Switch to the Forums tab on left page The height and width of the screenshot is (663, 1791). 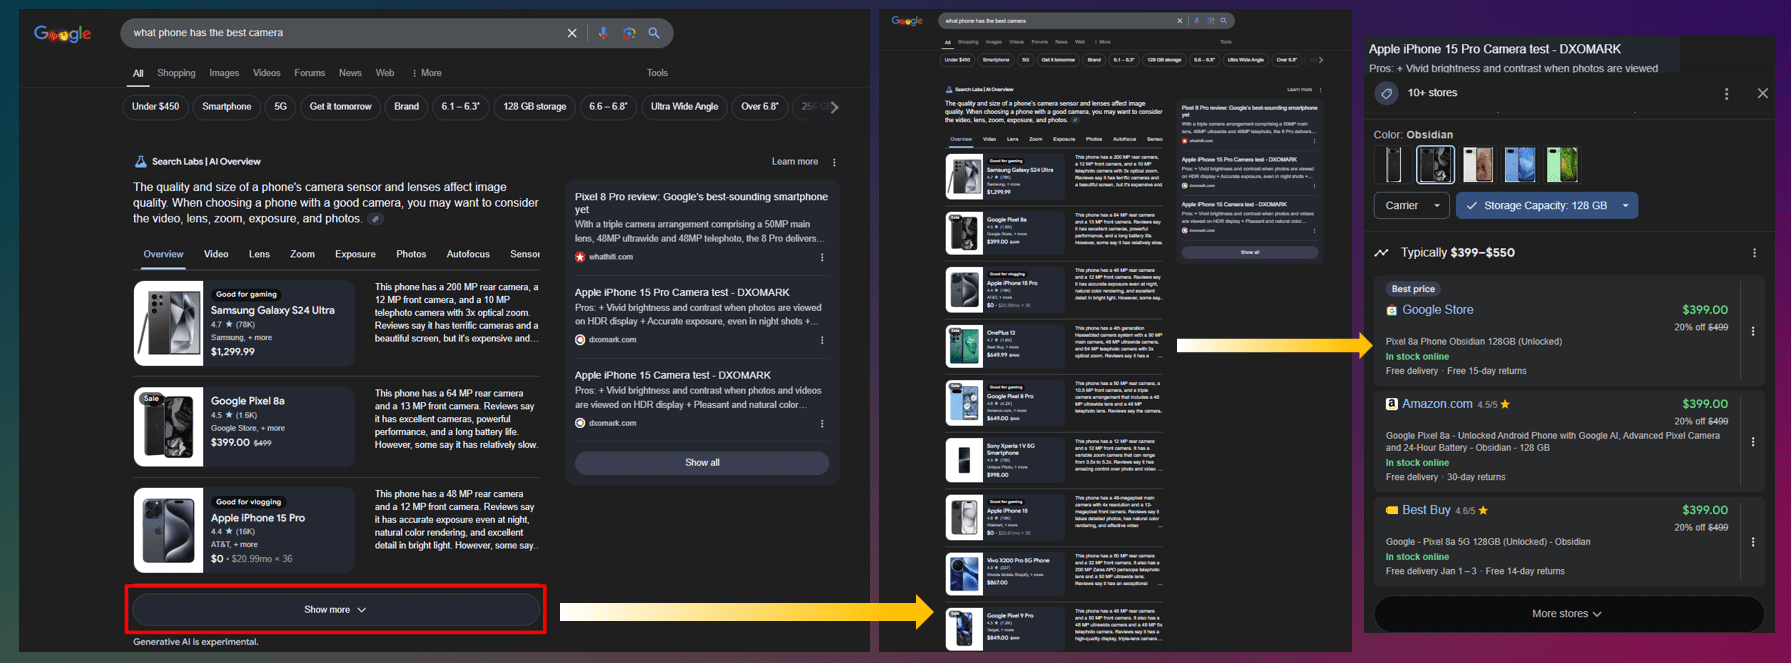point(310,73)
